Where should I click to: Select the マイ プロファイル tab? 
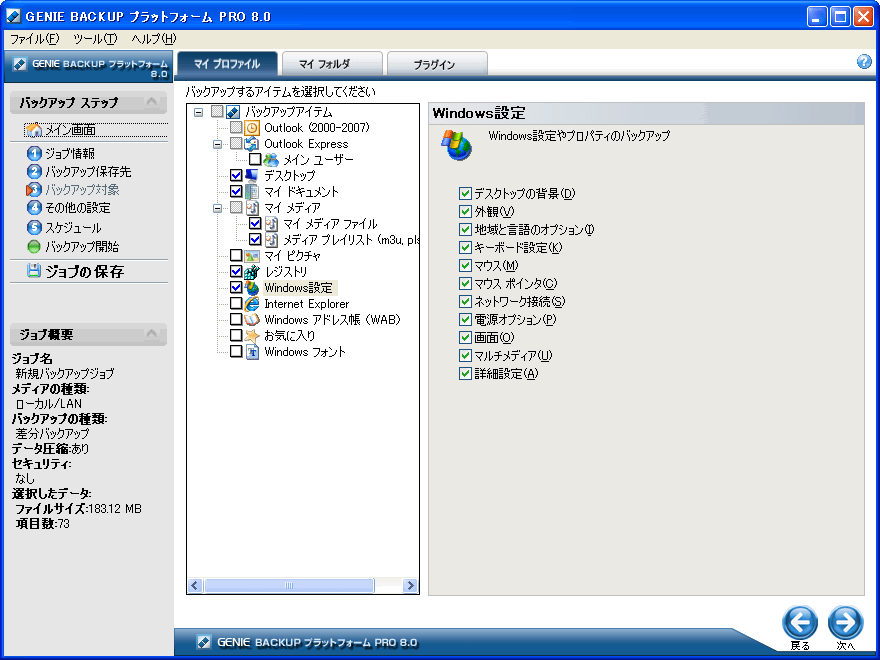tap(227, 64)
